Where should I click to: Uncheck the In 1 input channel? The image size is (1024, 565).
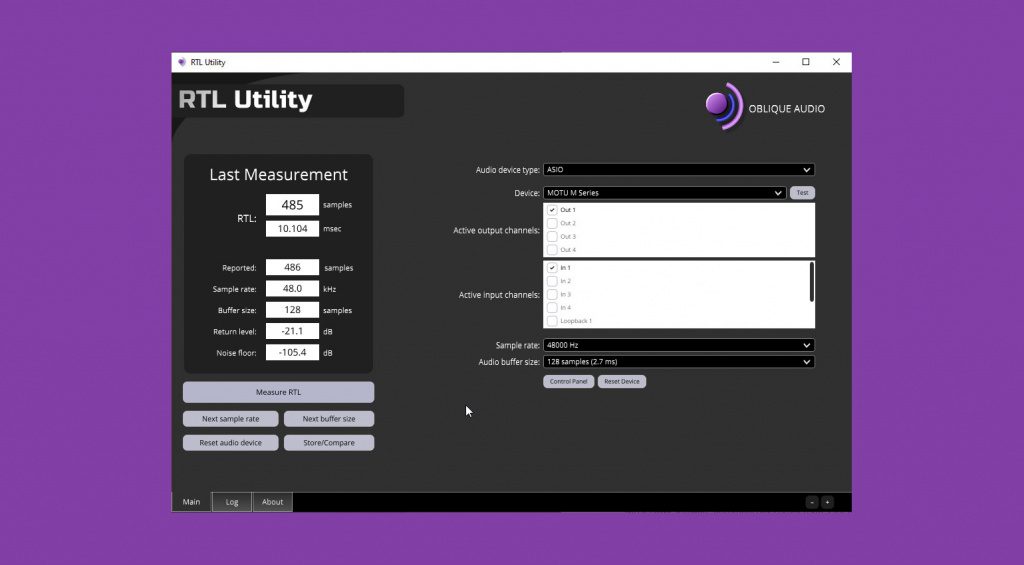tap(552, 268)
